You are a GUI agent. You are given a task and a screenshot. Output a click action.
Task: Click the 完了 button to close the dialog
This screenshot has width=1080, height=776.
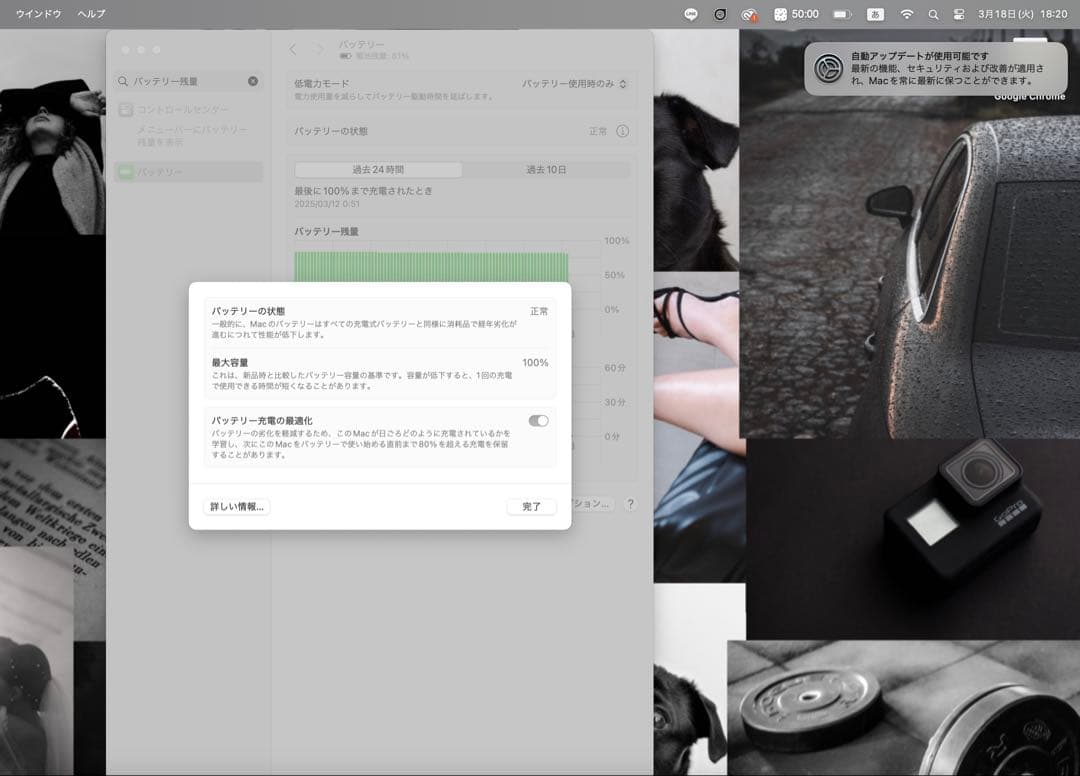click(x=531, y=506)
